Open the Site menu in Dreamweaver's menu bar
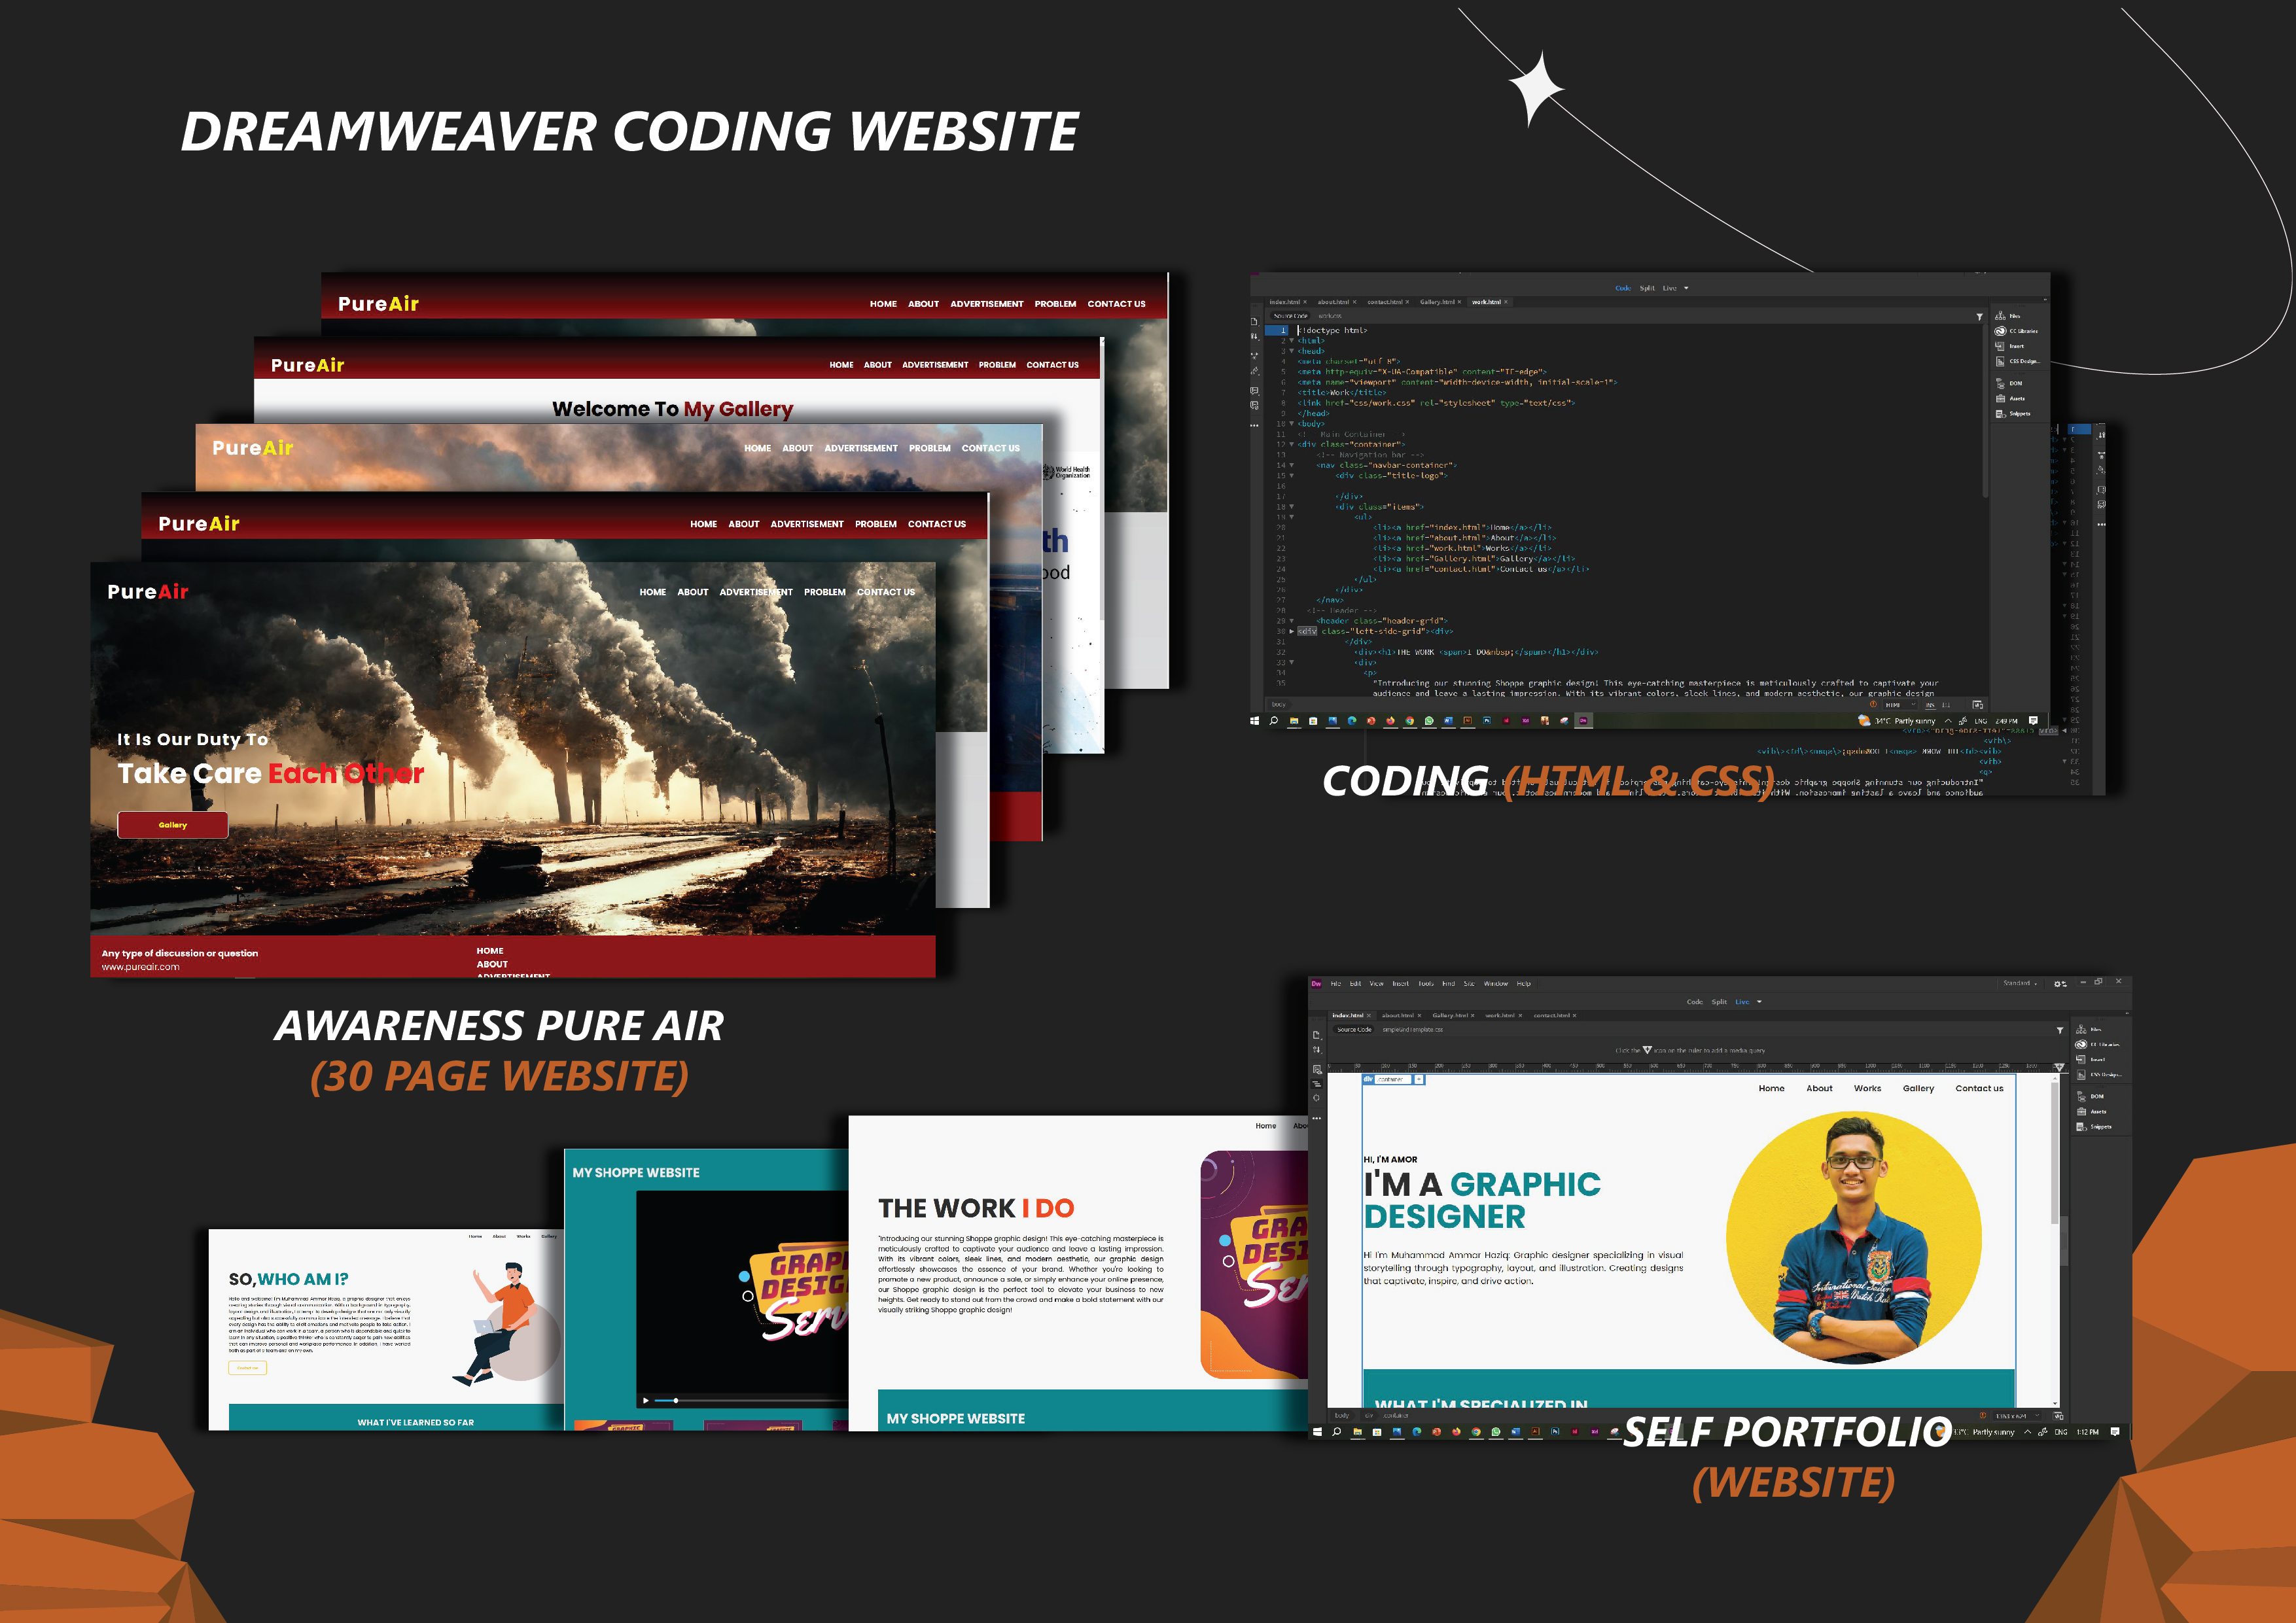Image resolution: width=2296 pixels, height=1623 pixels. pos(1469,984)
